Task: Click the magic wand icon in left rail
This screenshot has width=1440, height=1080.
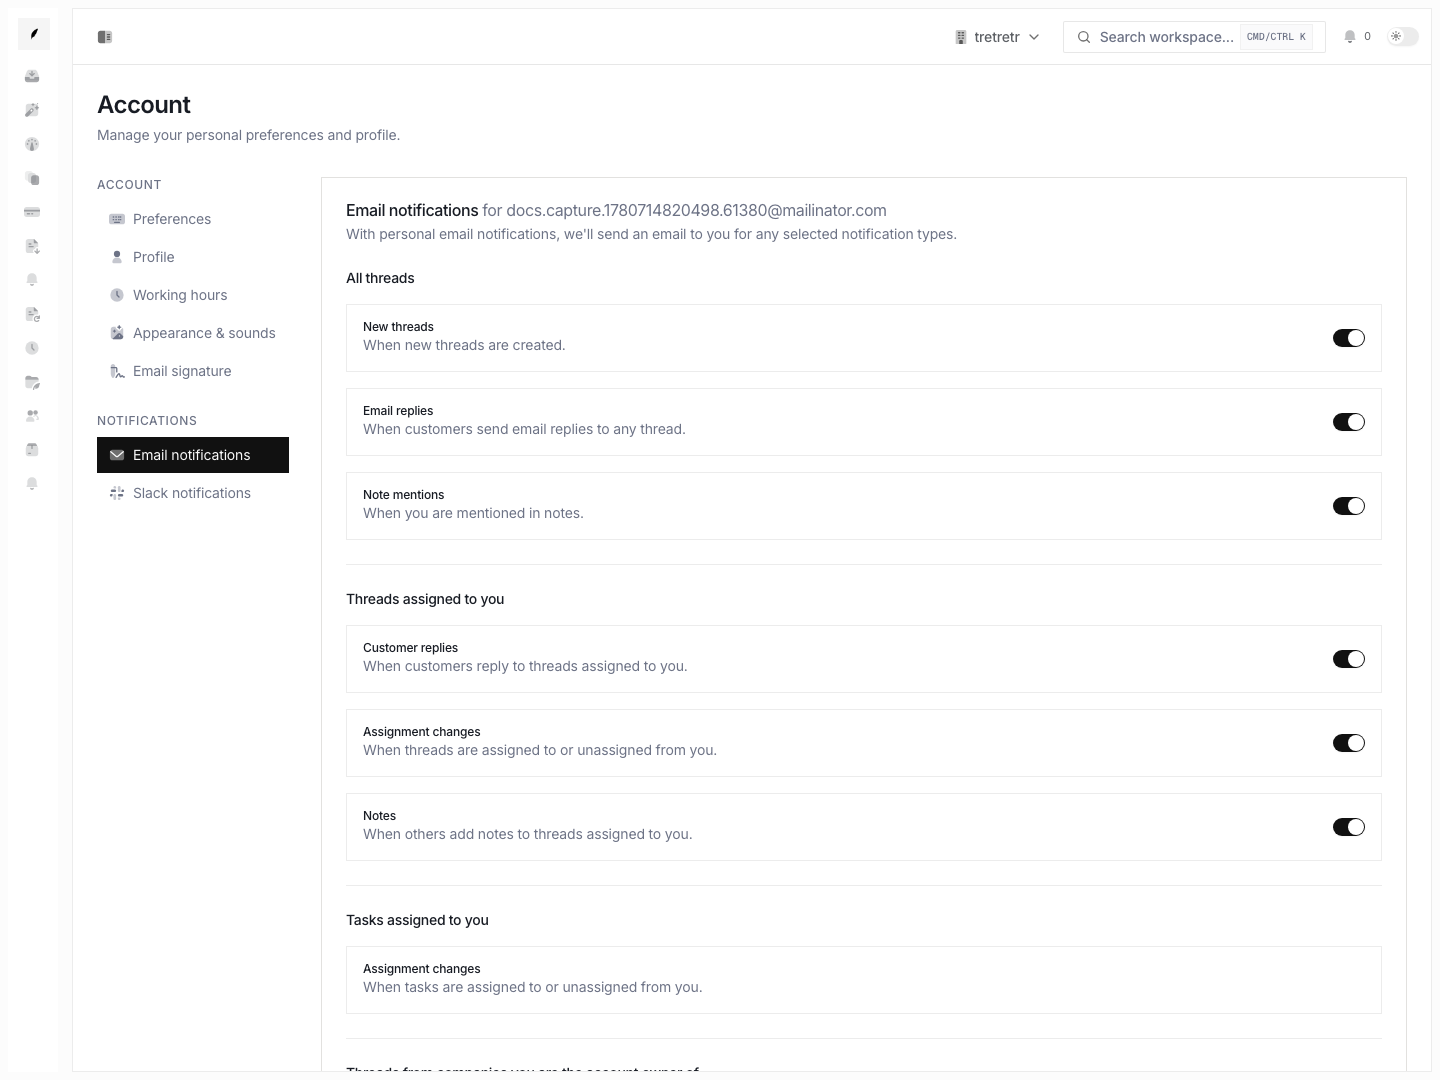Action: (x=32, y=110)
